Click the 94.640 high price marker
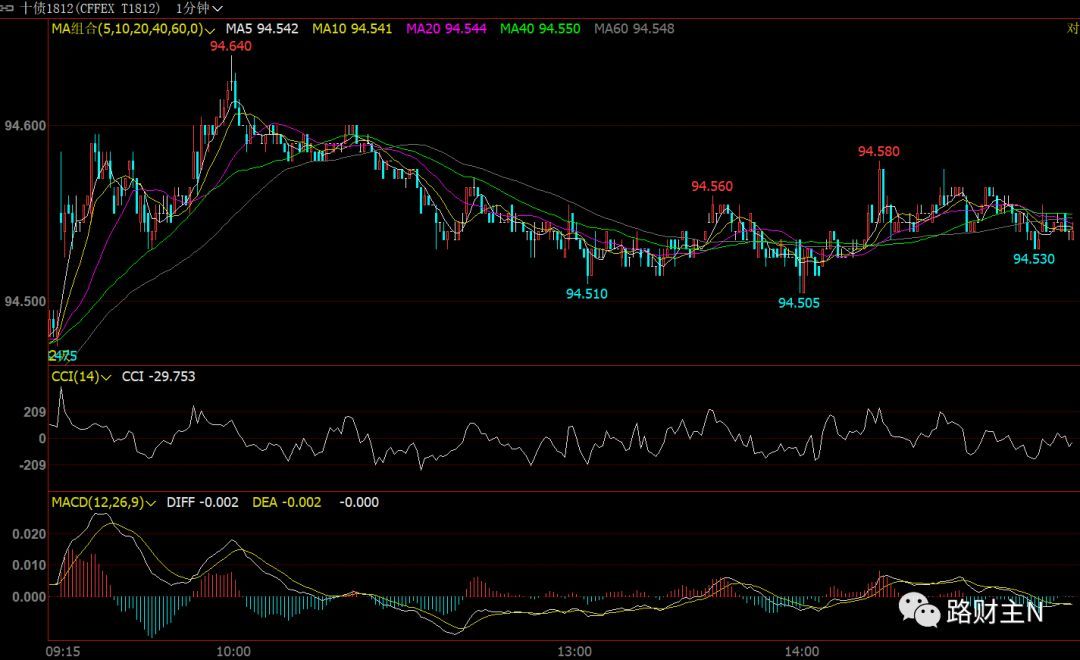The height and width of the screenshot is (660, 1080). pos(231,46)
